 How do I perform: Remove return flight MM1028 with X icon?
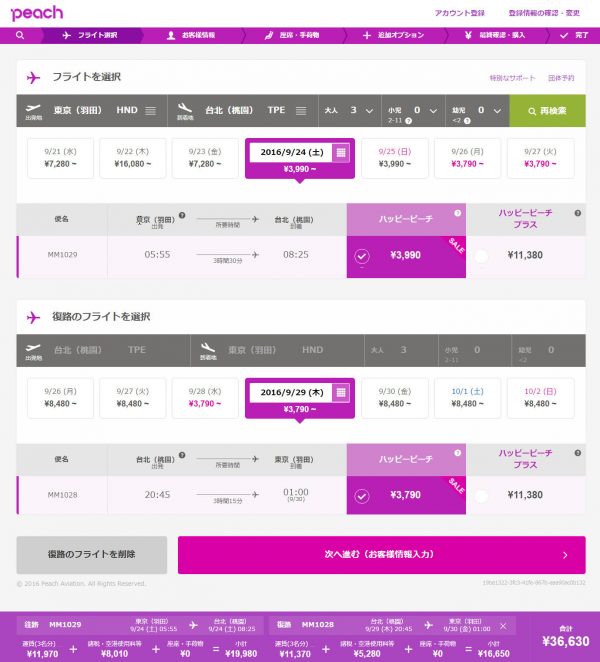(503, 626)
